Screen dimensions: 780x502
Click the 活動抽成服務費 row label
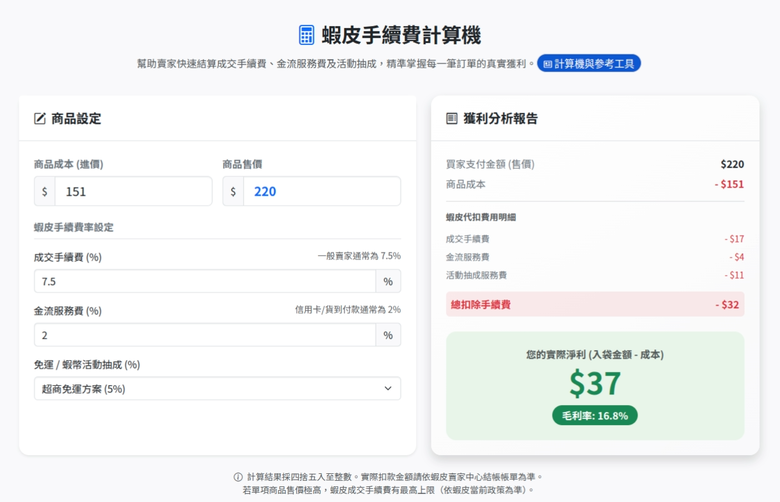(476, 275)
